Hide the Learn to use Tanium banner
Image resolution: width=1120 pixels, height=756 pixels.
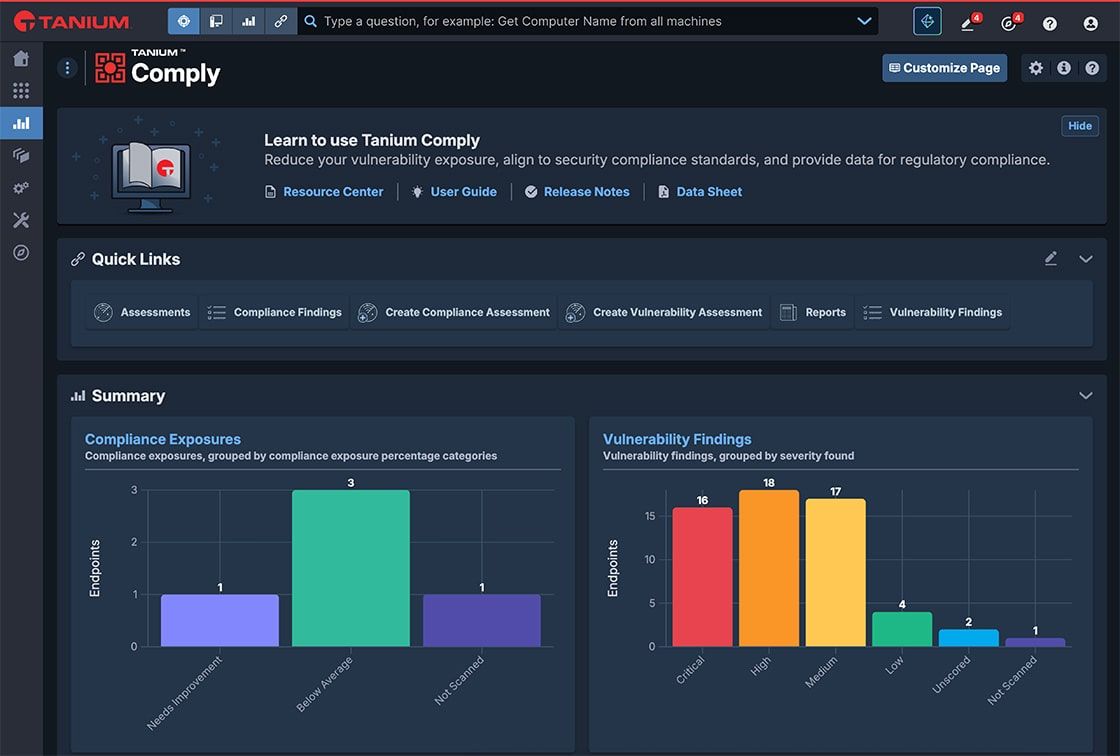pos(1079,126)
